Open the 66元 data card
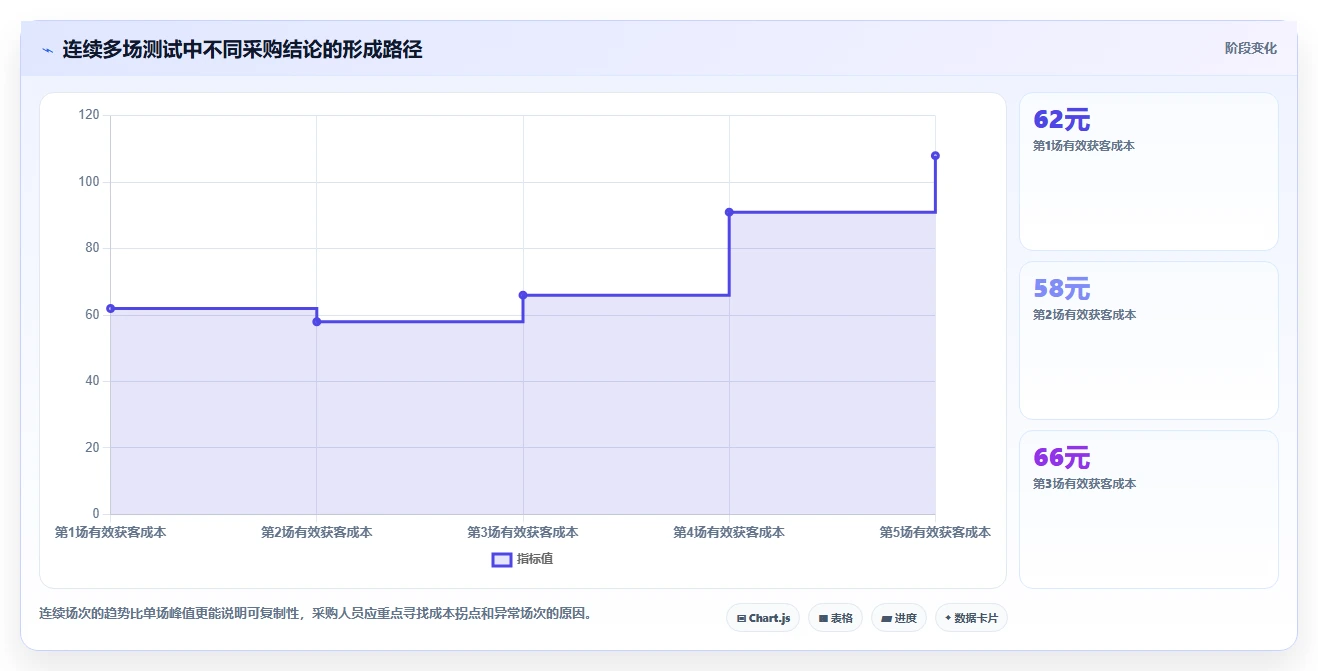Image resolution: width=1318 pixels, height=671 pixels. click(1148, 509)
